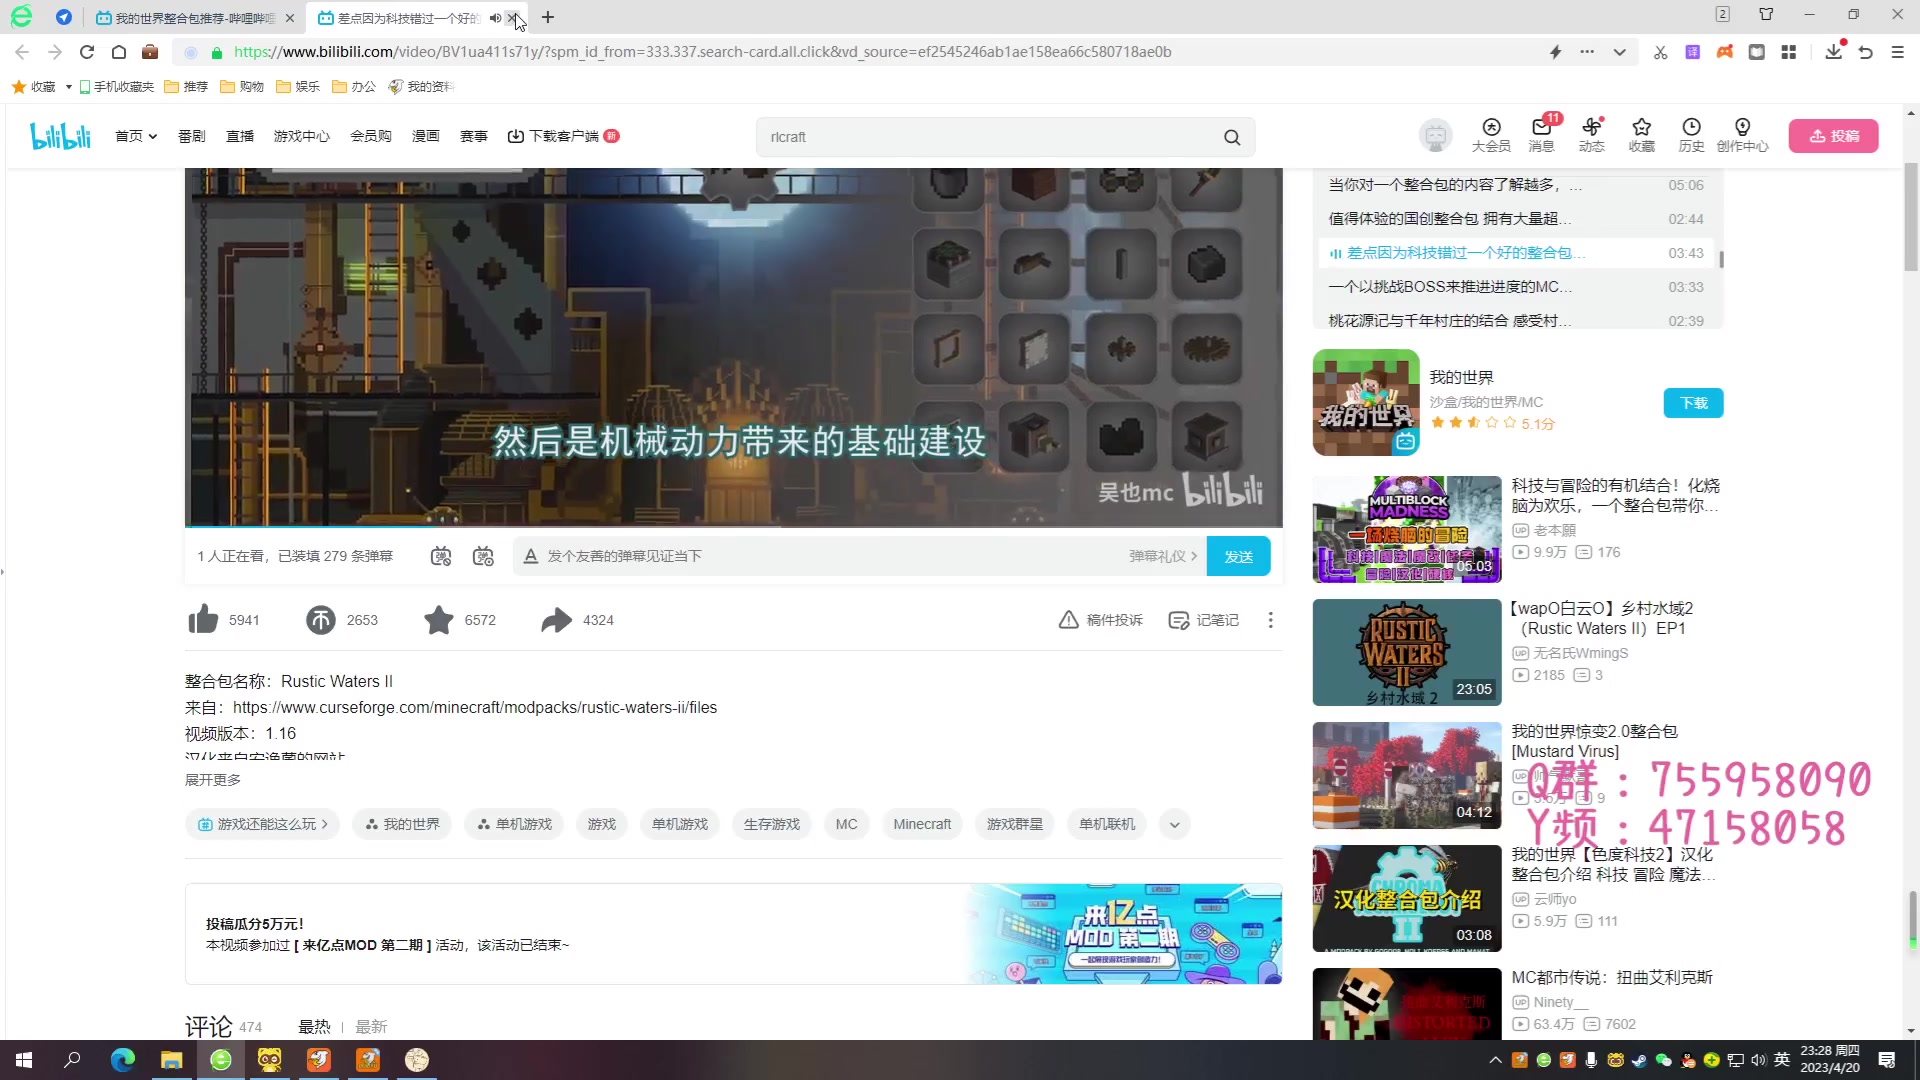Go to browser home icon
Image resolution: width=1920 pixels, height=1080 pixels.
coord(119,52)
